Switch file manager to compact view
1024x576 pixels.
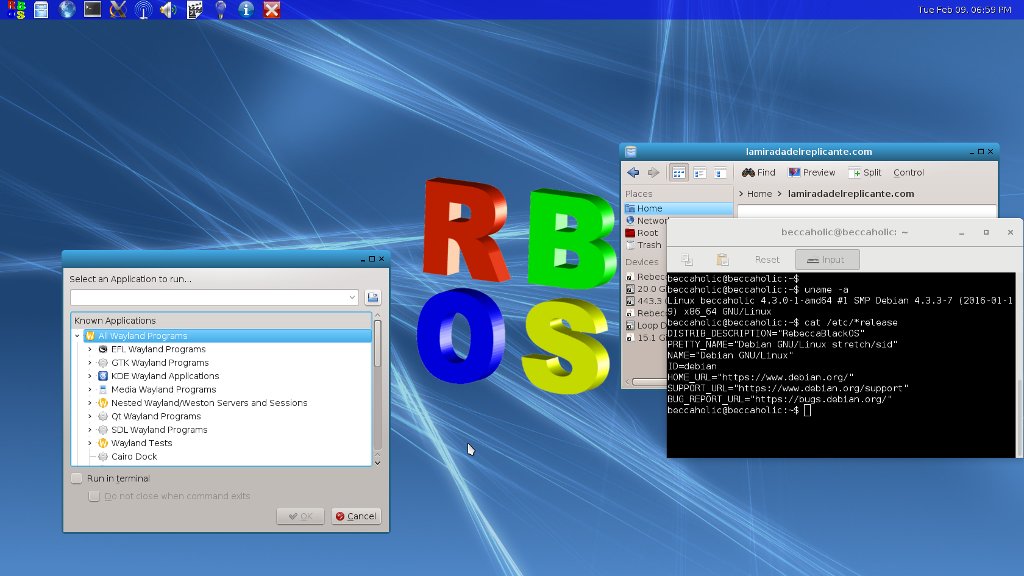tap(699, 172)
